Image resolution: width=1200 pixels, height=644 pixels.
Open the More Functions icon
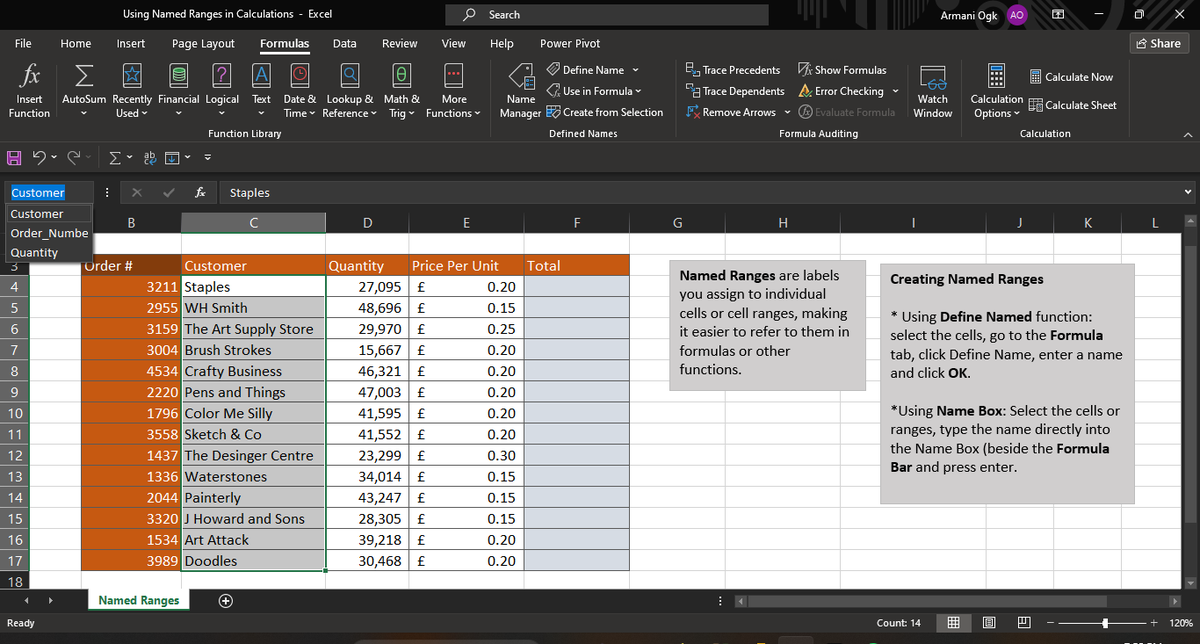453,75
